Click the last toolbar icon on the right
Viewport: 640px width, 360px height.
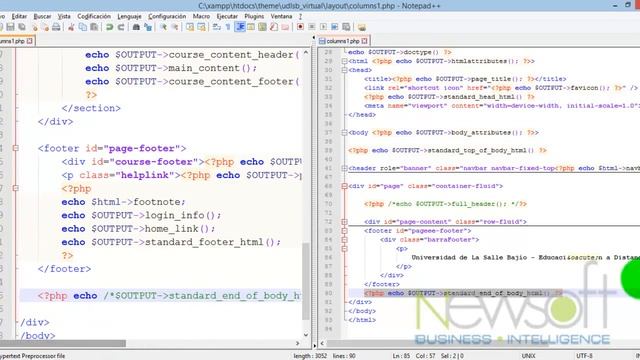point(361,27)
